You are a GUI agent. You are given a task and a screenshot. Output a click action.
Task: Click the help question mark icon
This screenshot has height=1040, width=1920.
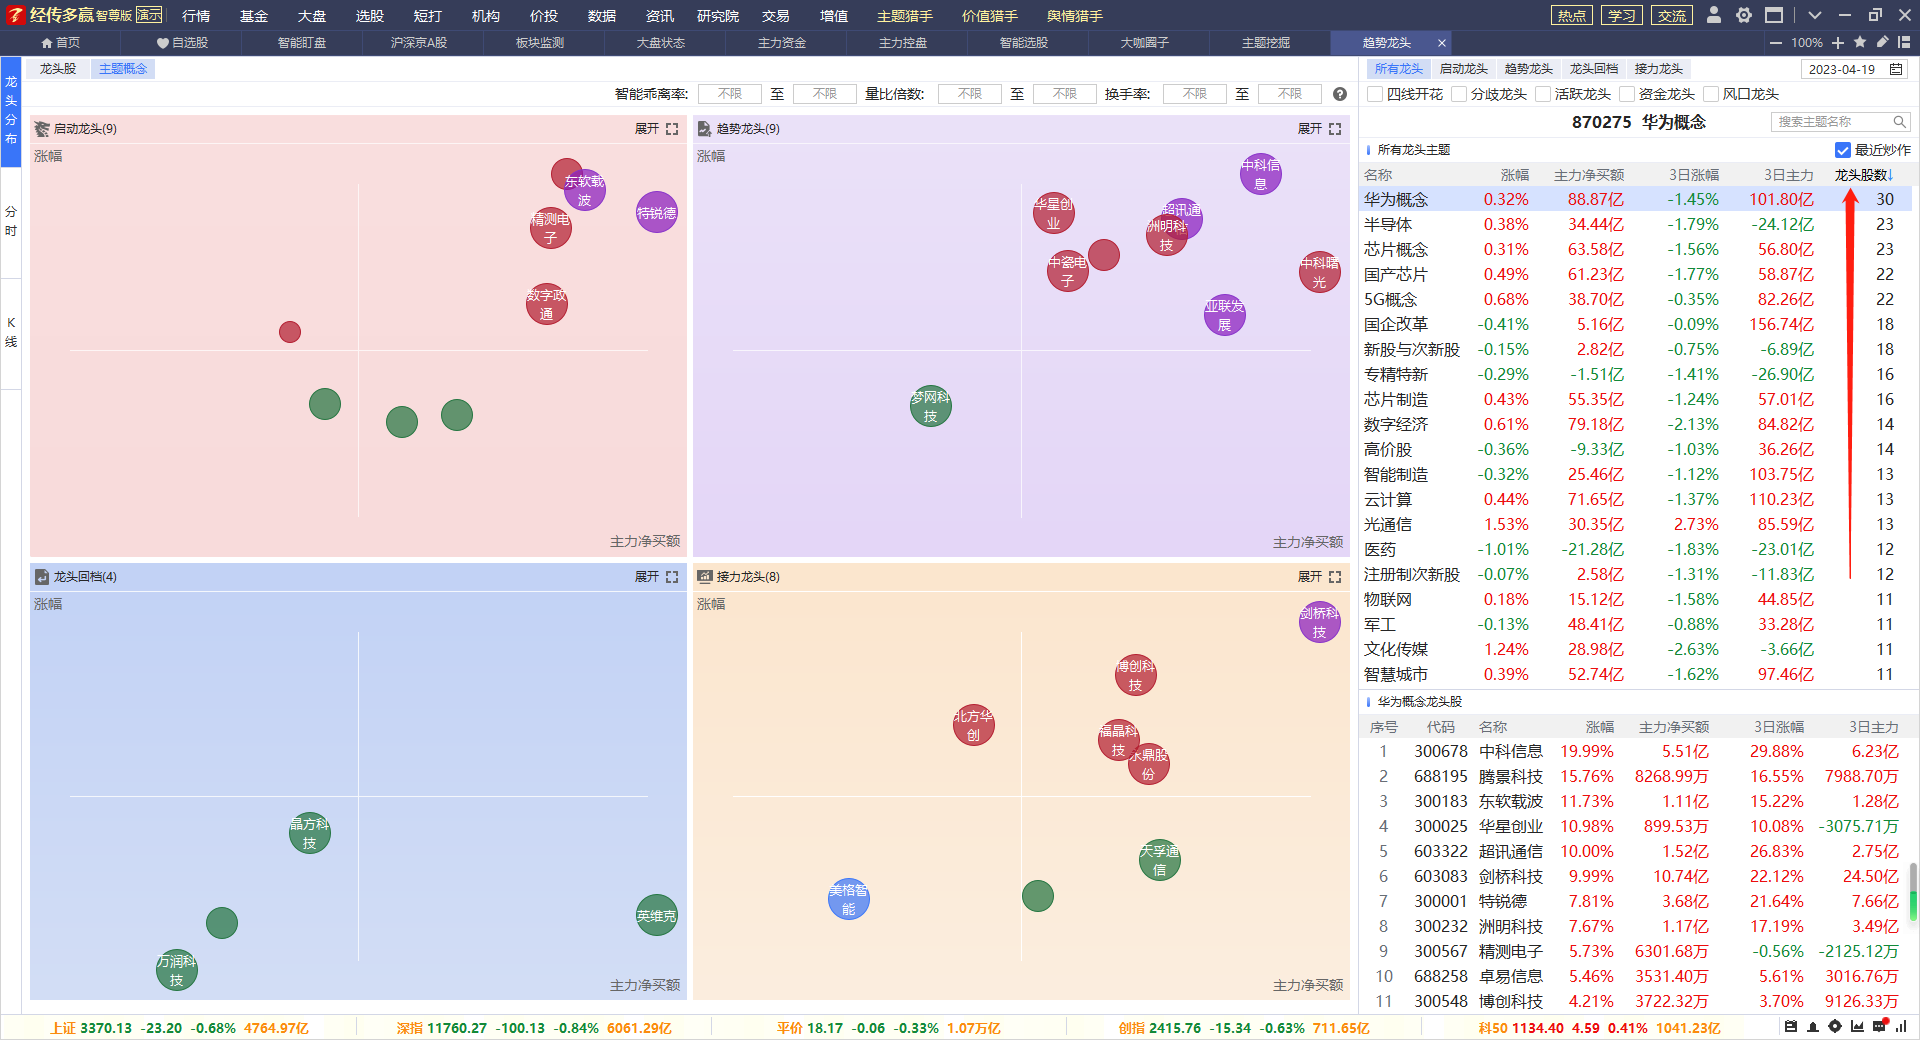click(1340, 94)
